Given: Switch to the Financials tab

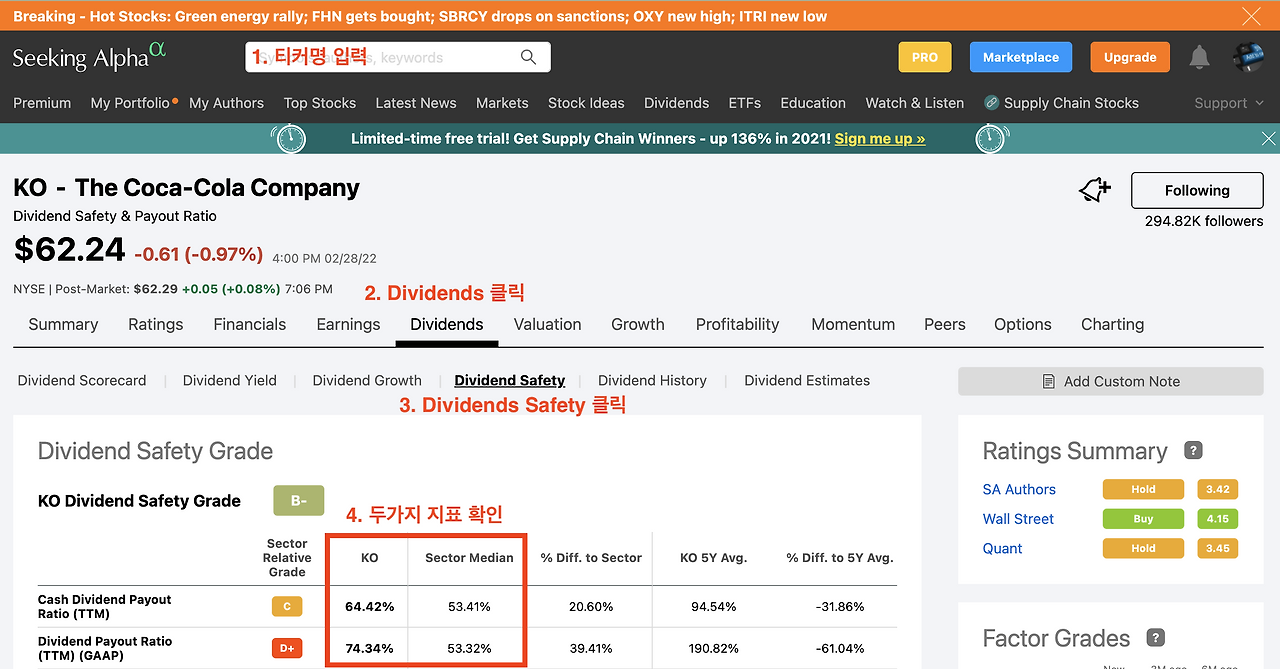Looking at the screenshot, I should click(x=250, y=324).
